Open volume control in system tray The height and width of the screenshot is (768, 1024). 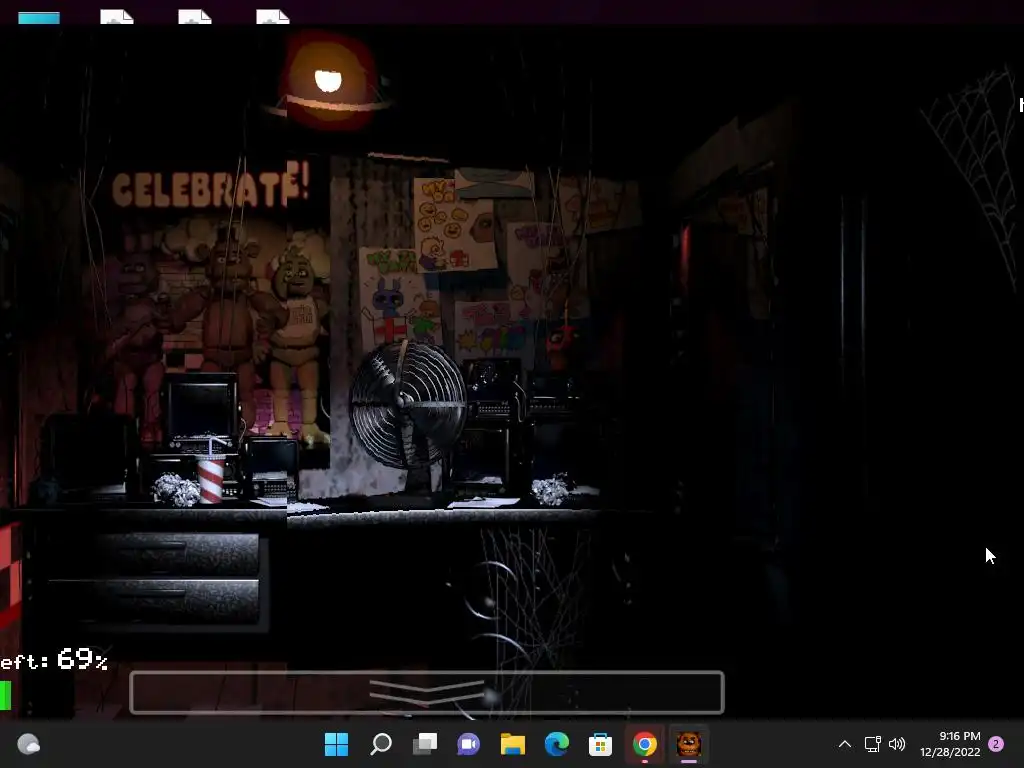pyautogui.click(x=897, y=744)
